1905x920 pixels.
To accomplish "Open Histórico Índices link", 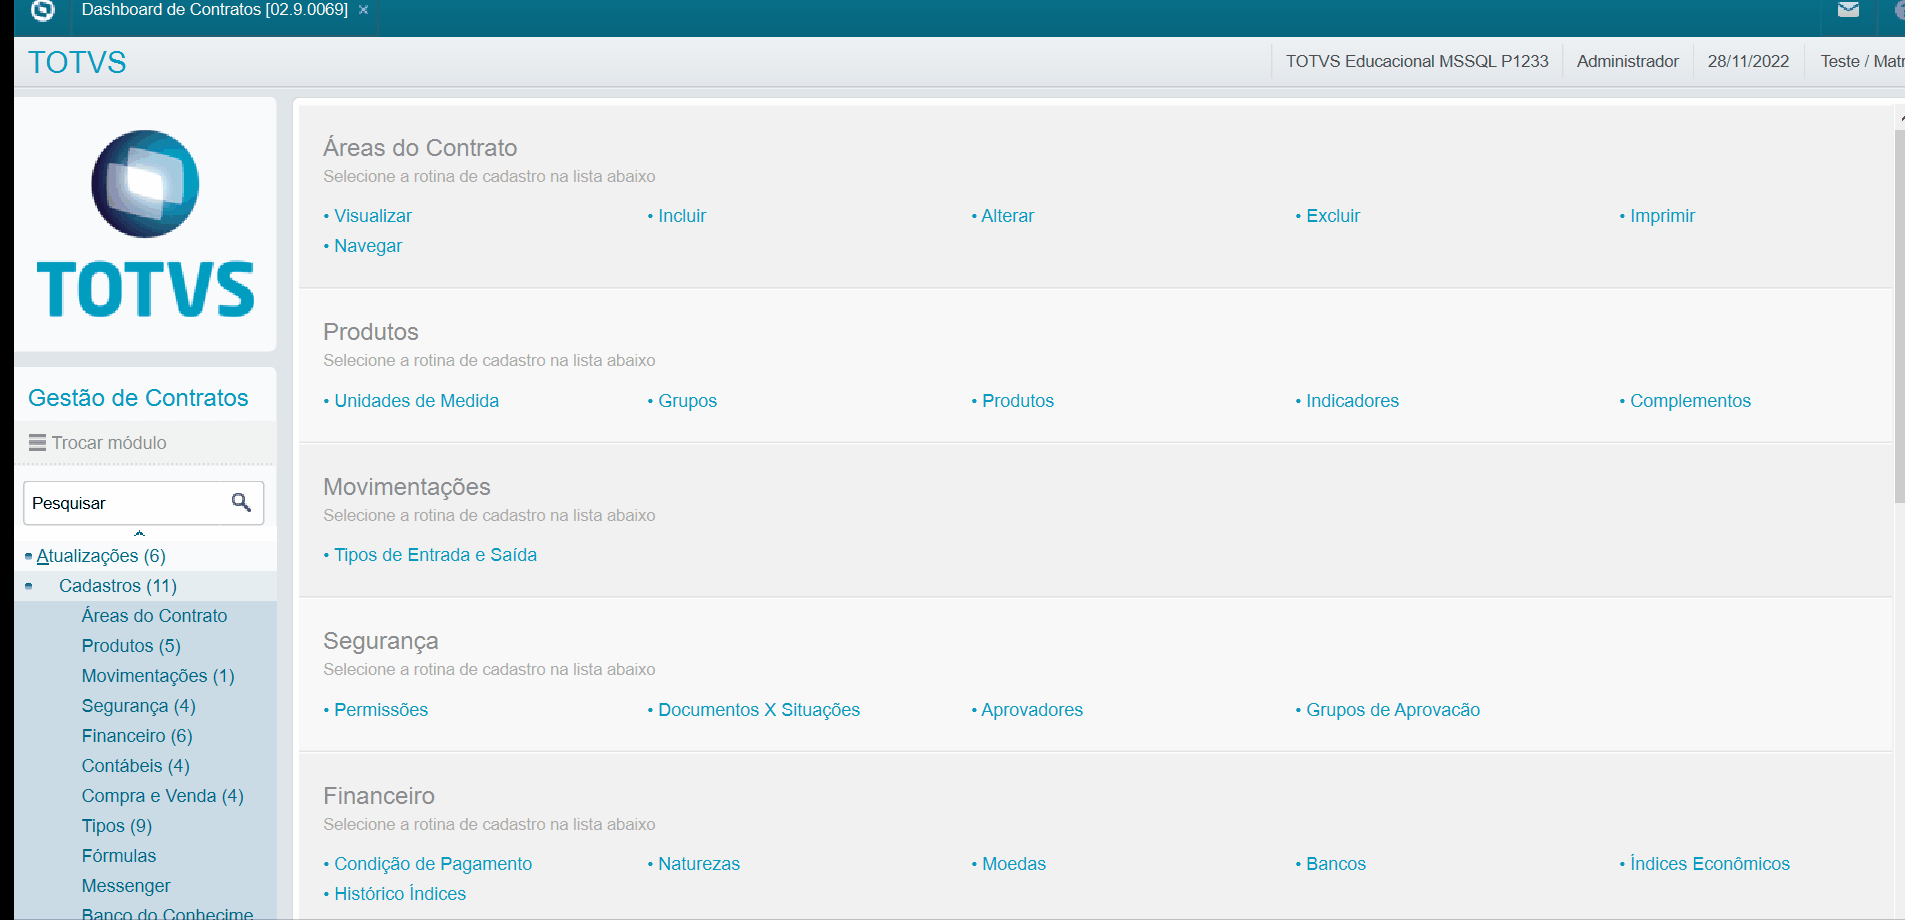I will tap(400, 894).
